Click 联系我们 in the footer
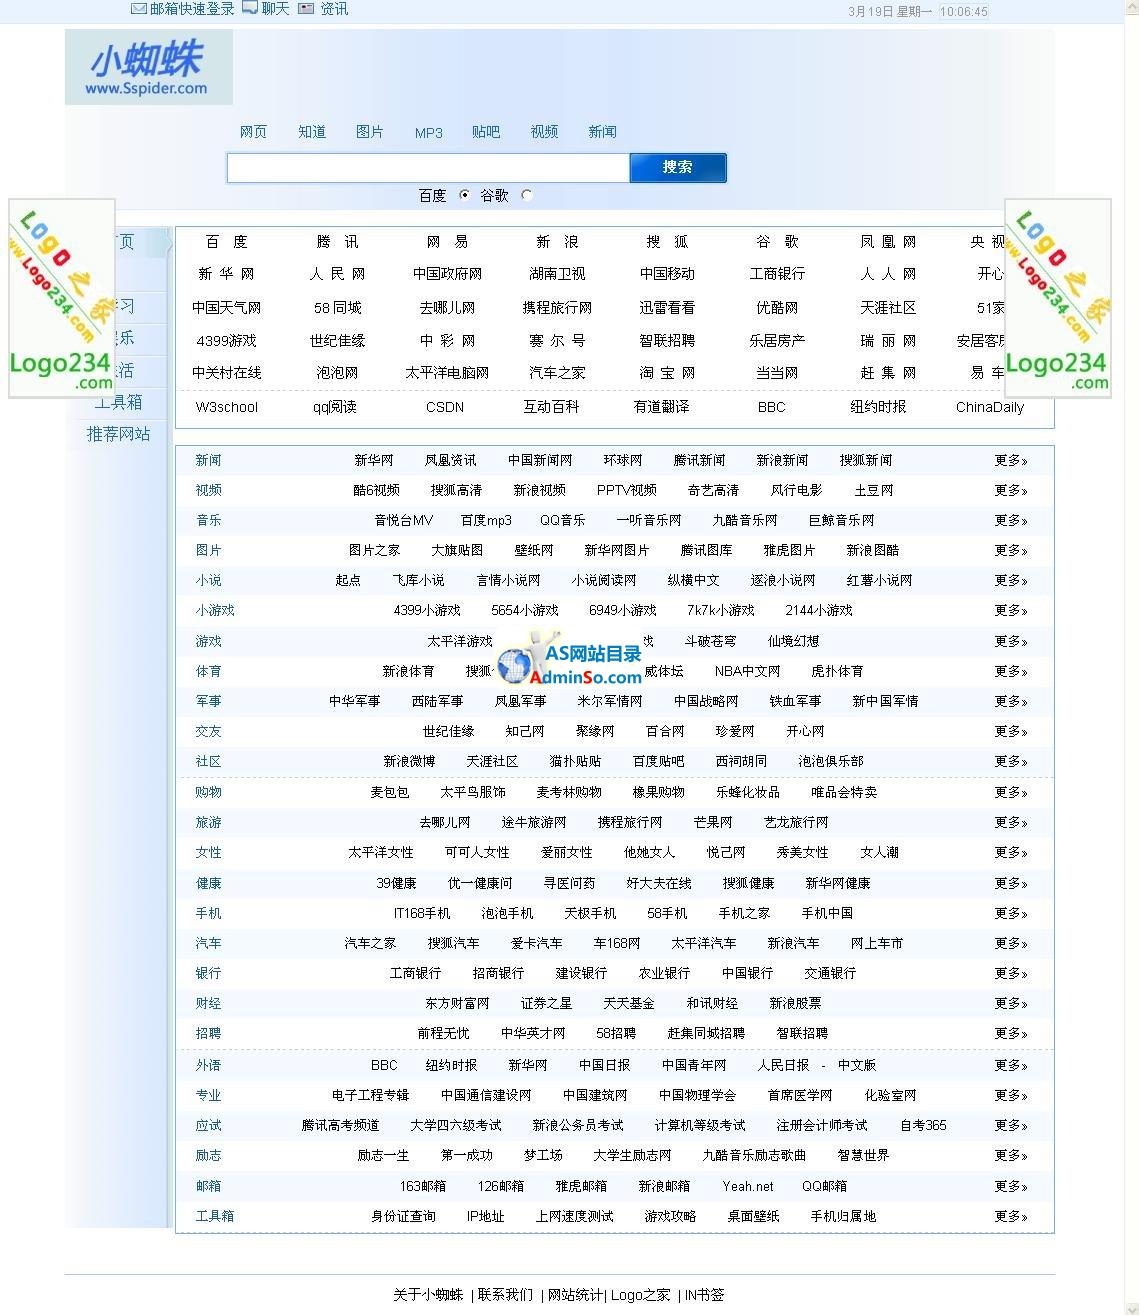The image size is (1139, 1315). tap(505, 1295)
